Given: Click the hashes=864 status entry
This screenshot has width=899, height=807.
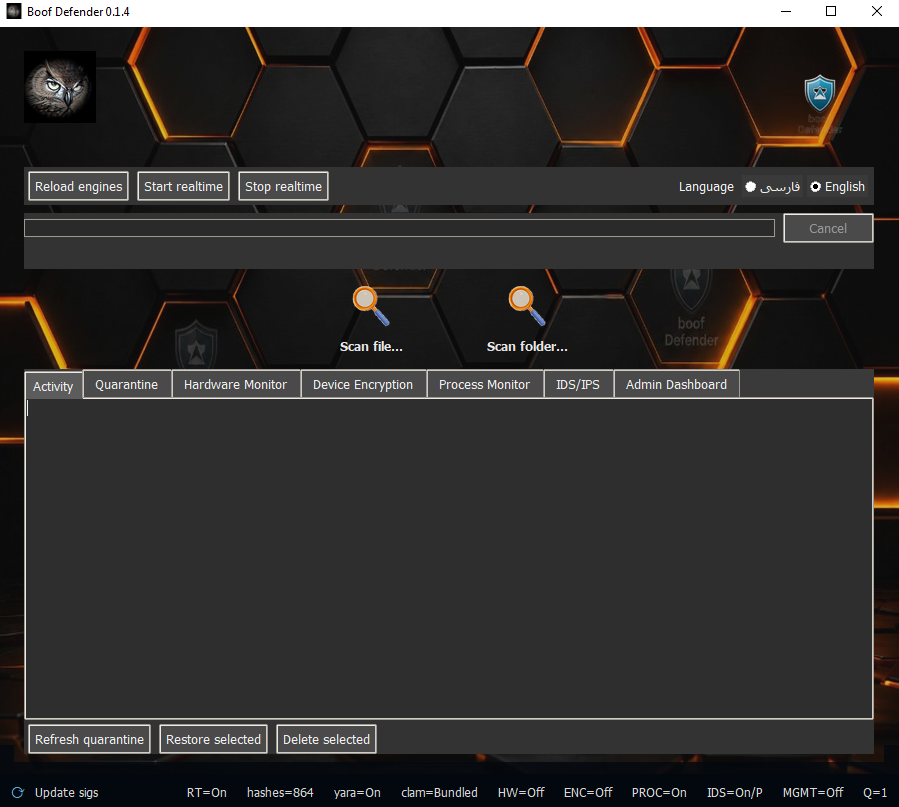Looking at the screenshot, I should tap(280, 793).
